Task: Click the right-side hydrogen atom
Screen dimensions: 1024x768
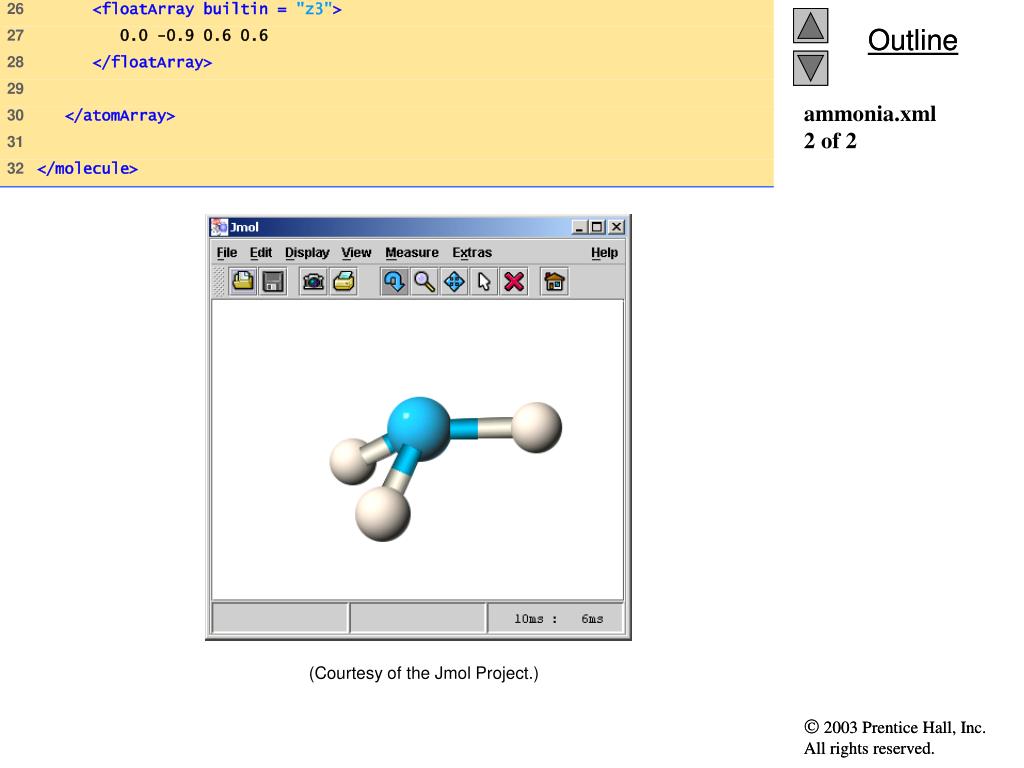Action: [536, 428]
